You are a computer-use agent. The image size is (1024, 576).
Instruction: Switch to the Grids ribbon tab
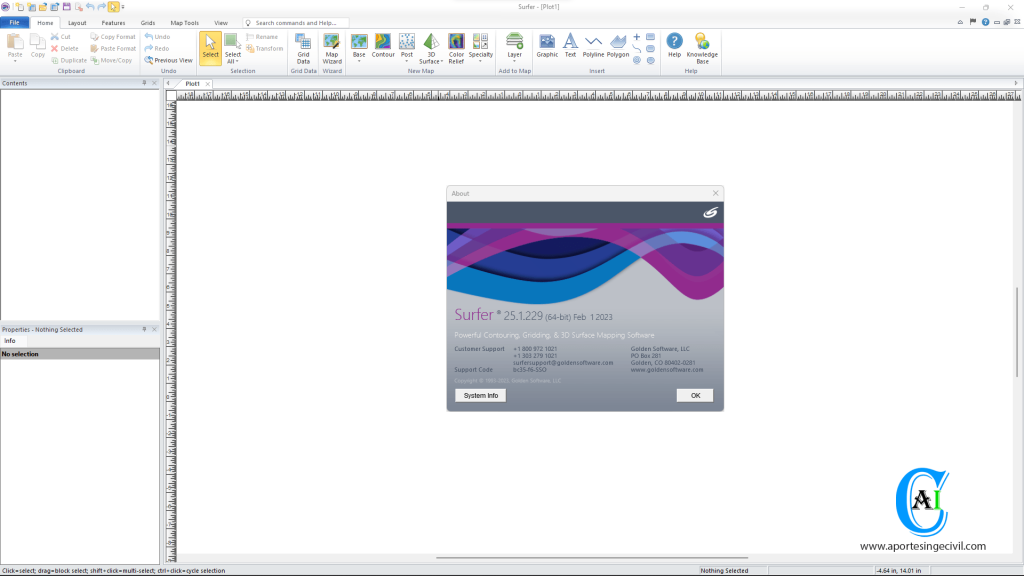point(146,22)
